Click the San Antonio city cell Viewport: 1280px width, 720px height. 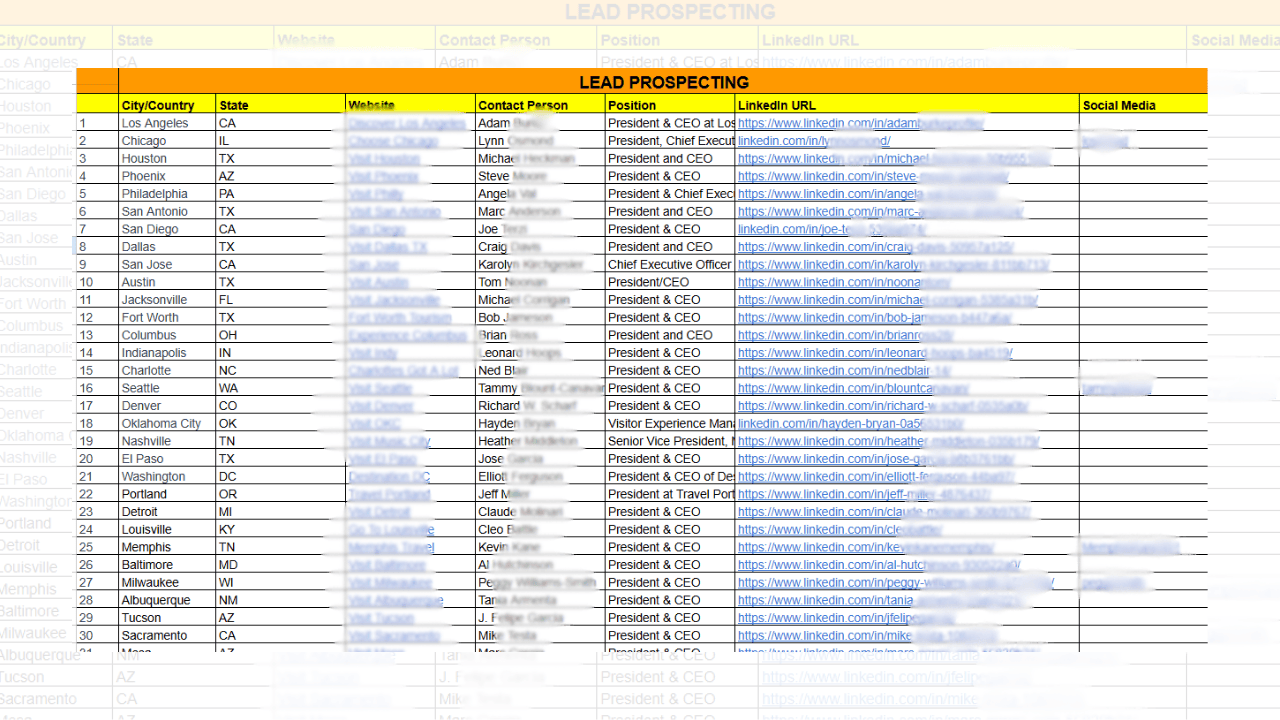[167, 211]
